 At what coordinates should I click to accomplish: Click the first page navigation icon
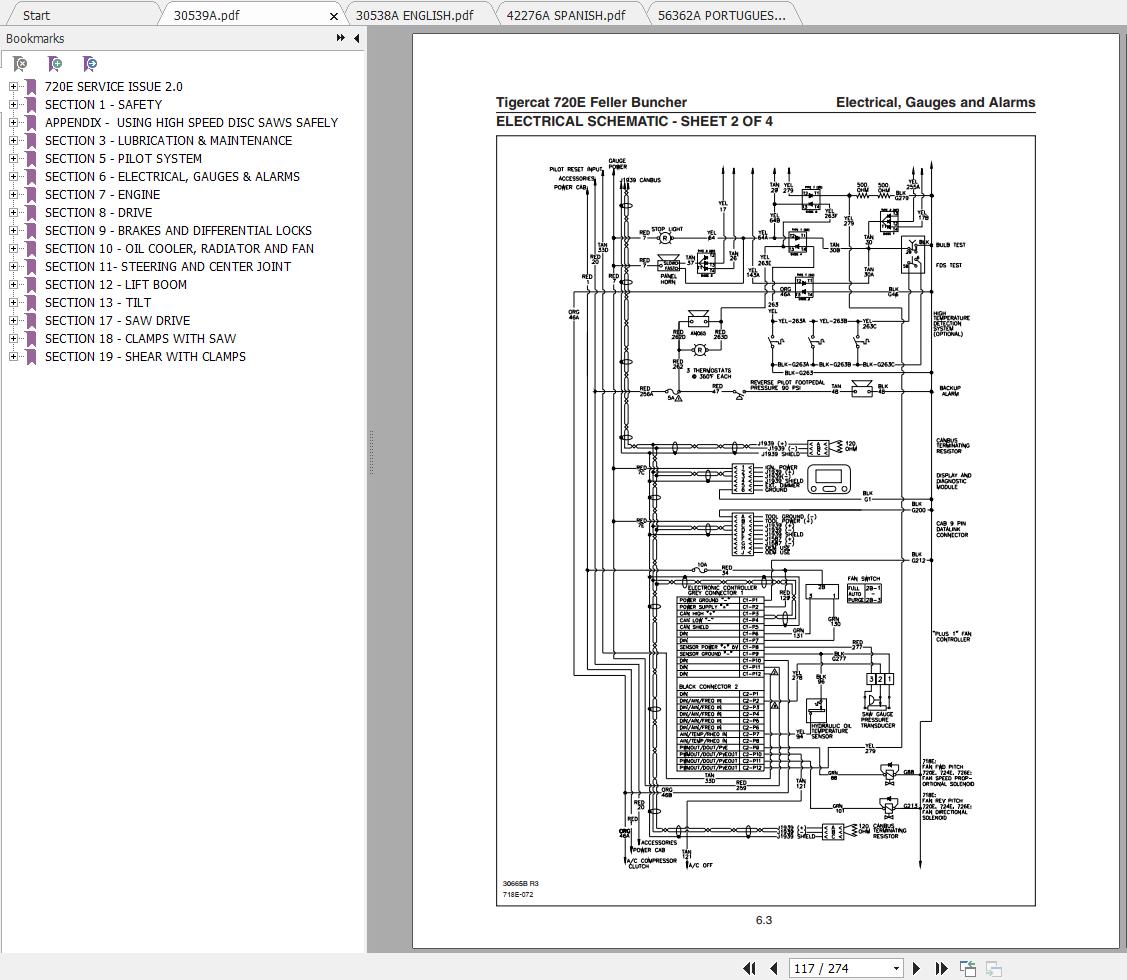(749, 967)
